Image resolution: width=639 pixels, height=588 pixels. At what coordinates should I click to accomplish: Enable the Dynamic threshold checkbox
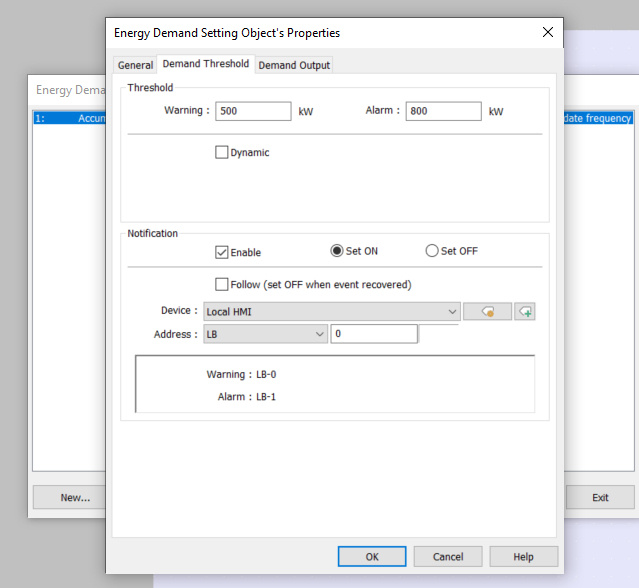tap(222, 153)
